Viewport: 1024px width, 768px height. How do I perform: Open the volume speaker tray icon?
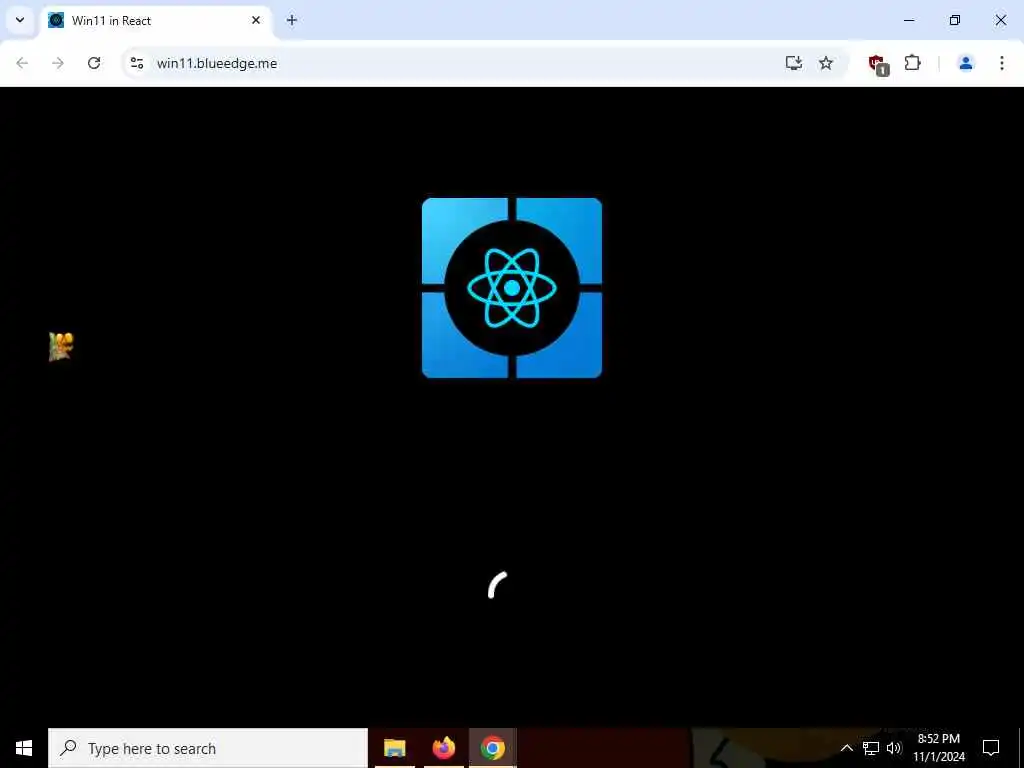(x=894, y=748)
